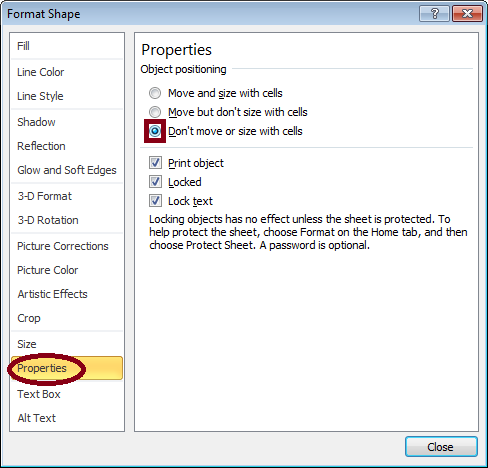Switch to Picture Corrections
This screenshot has height=468, width=488.
click(x=67, y=246)
